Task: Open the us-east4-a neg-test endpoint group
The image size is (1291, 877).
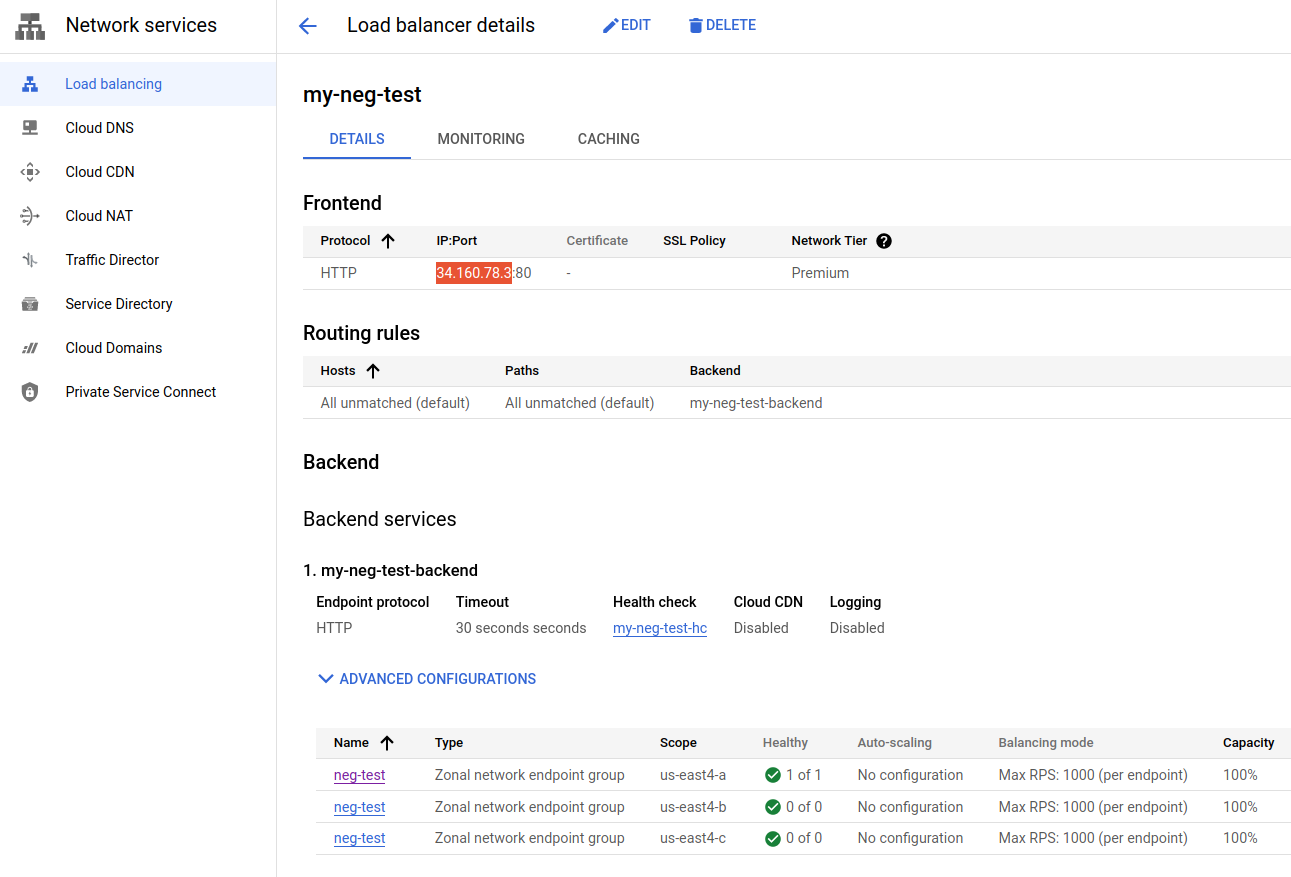Action: [359, 774]
